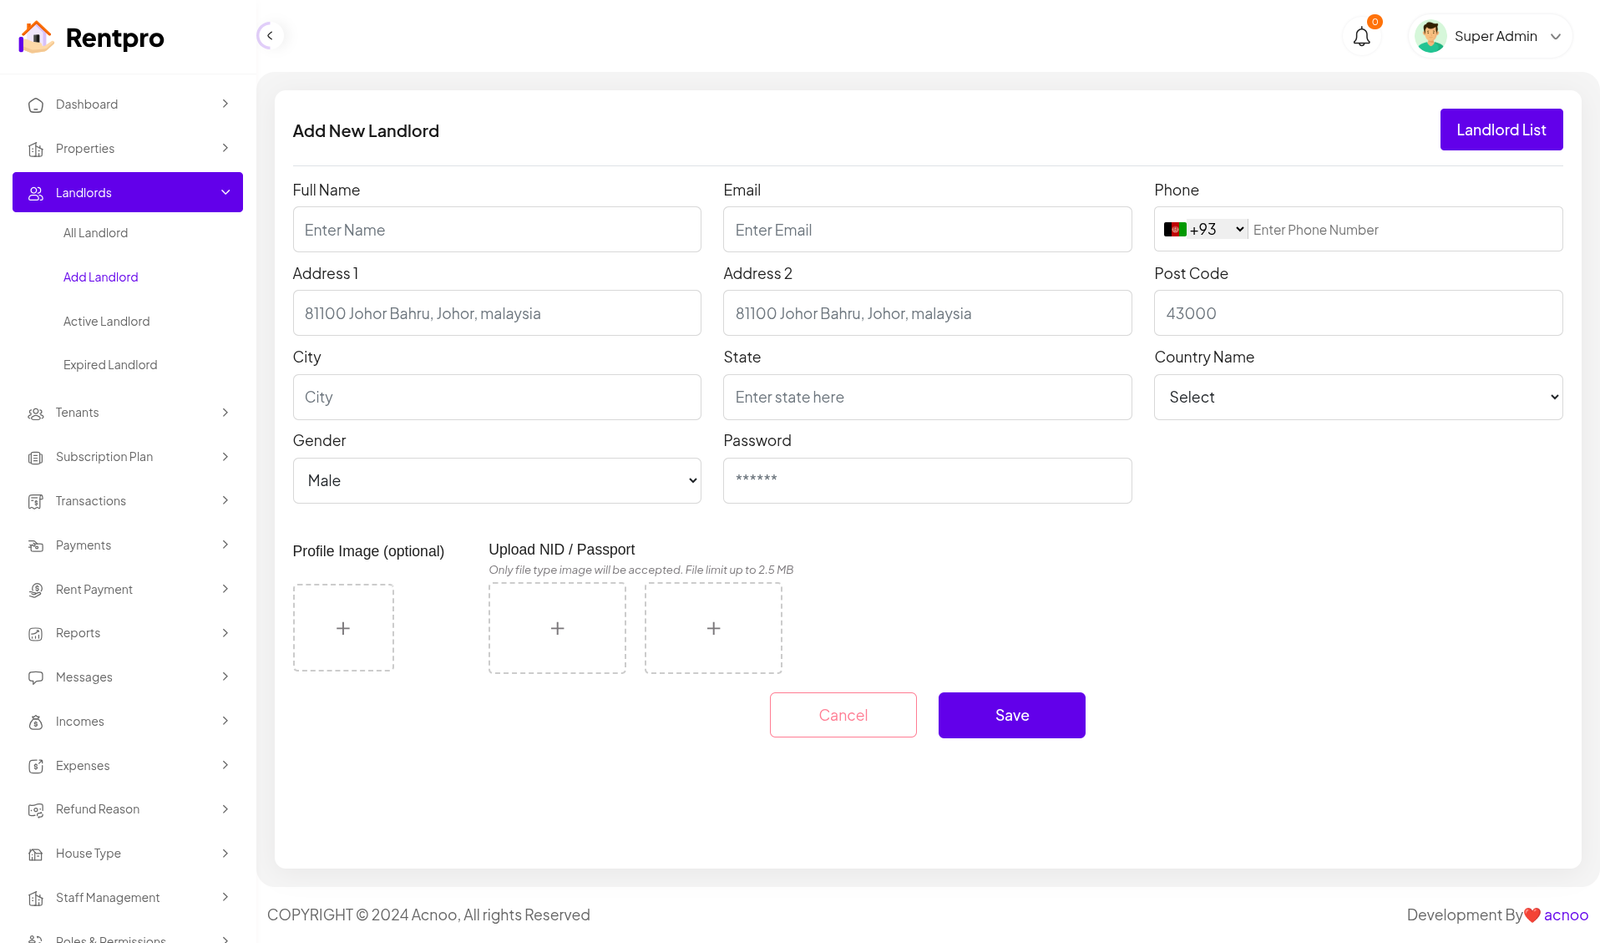Click the Super Admin avatar image

(x=1430, y=37)
